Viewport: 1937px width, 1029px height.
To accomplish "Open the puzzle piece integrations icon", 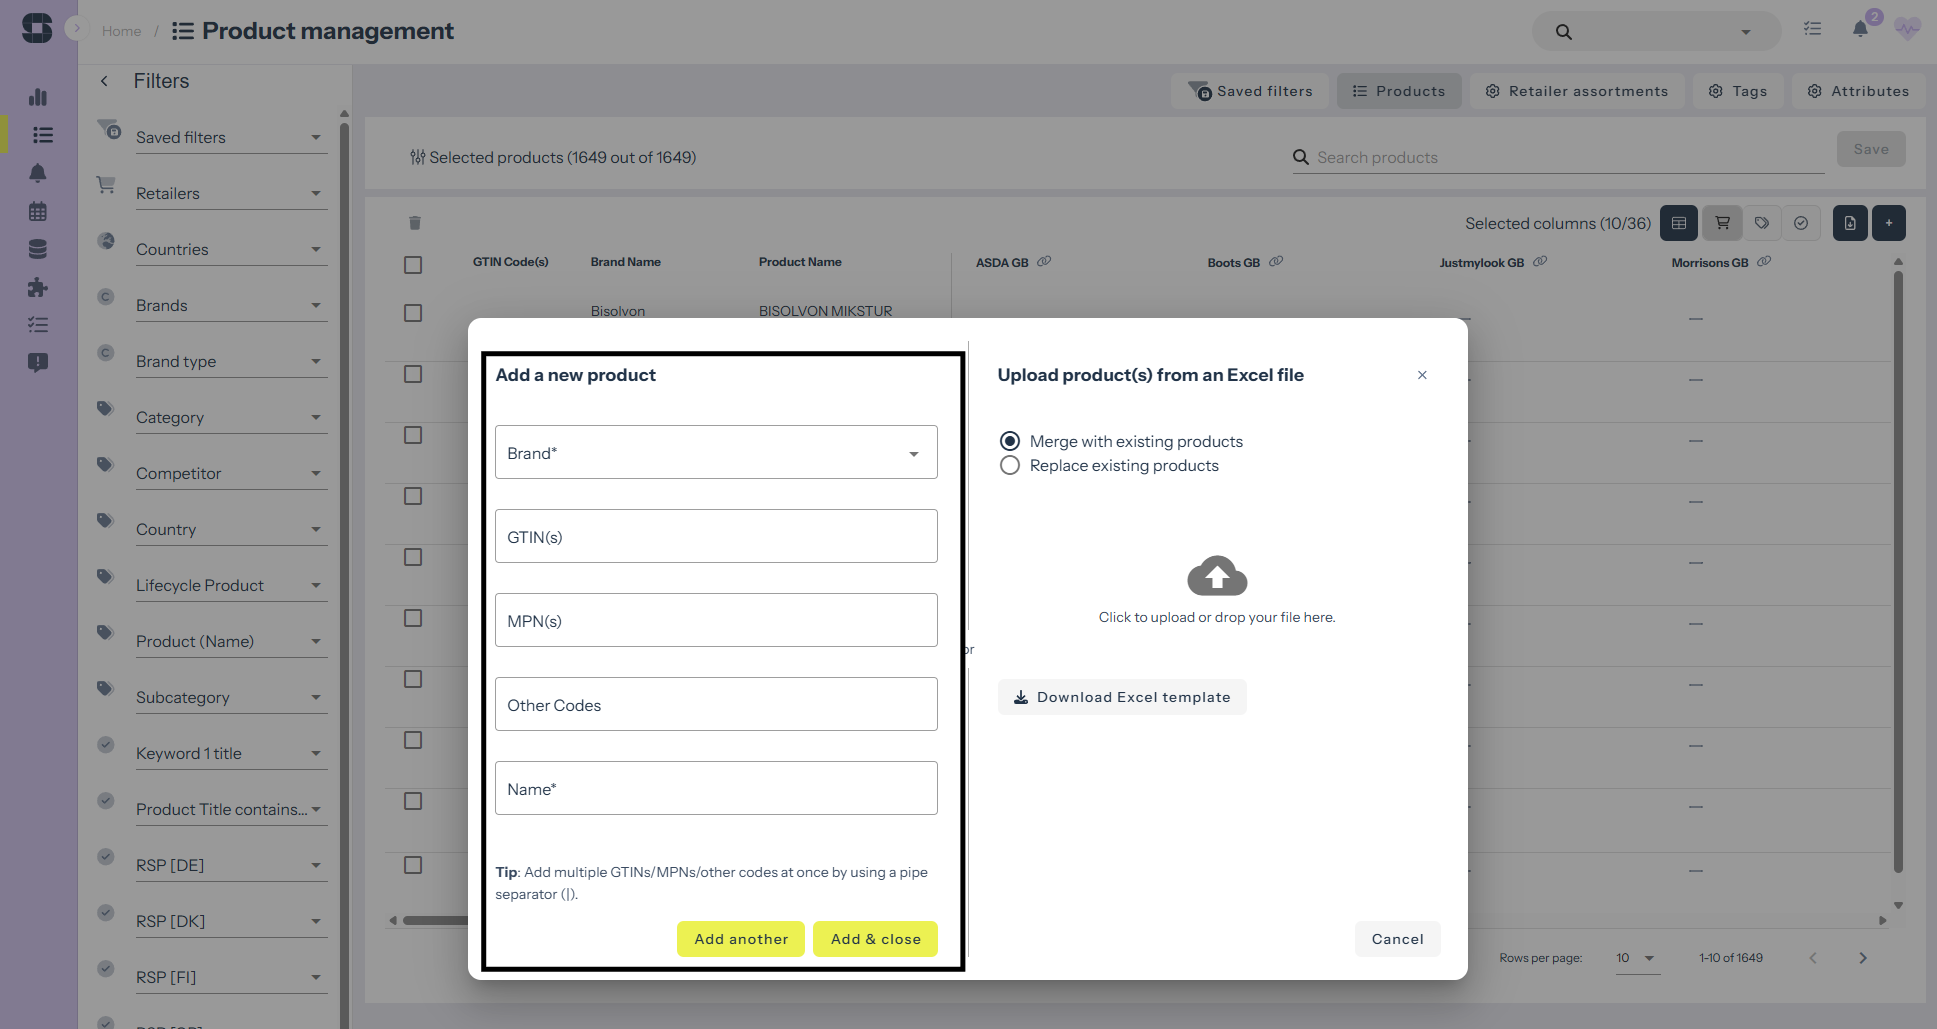I will click(38, 287).
